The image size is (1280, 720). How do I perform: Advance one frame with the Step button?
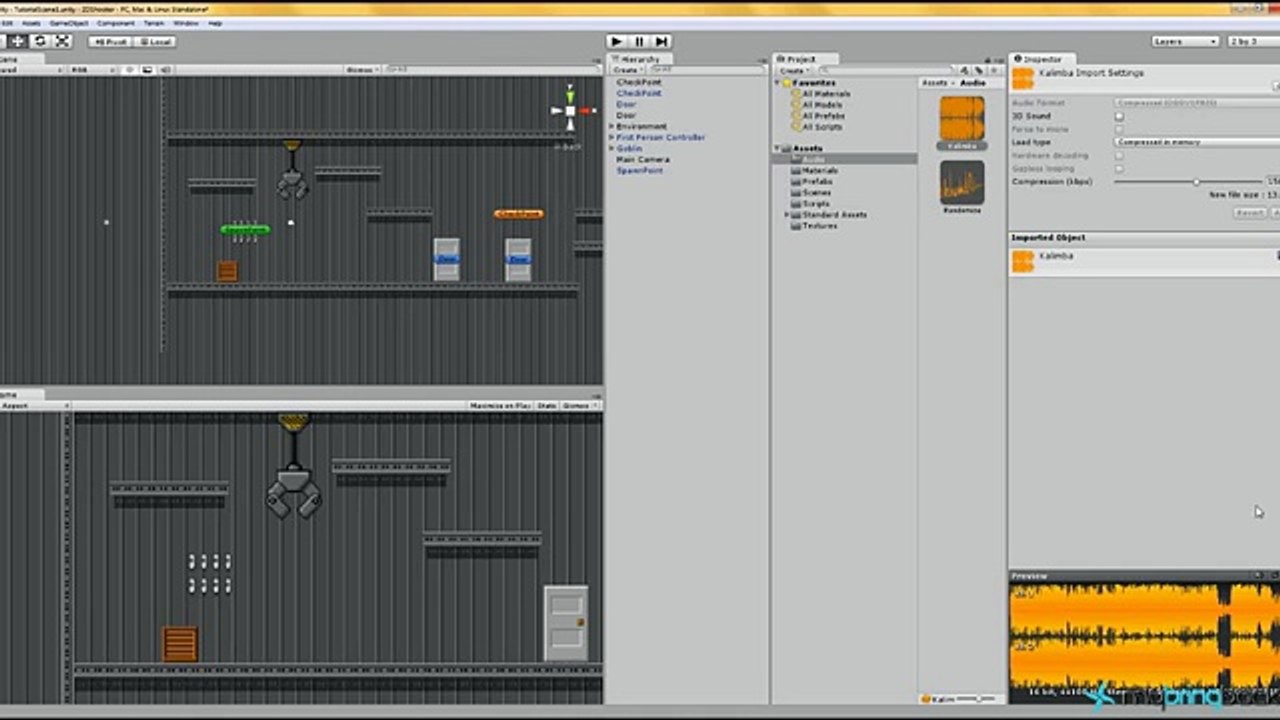tap(661, 41)
